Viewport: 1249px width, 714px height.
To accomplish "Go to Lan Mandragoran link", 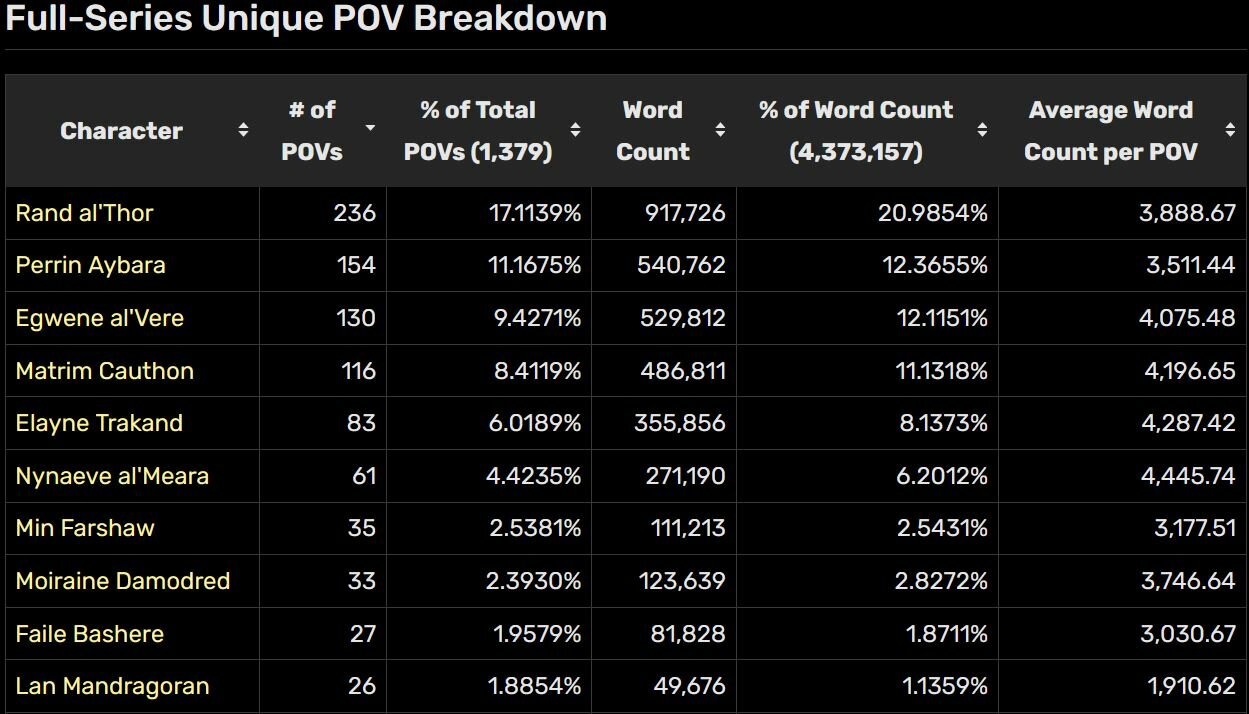I will pyautogui.click(x=112, y=686).
